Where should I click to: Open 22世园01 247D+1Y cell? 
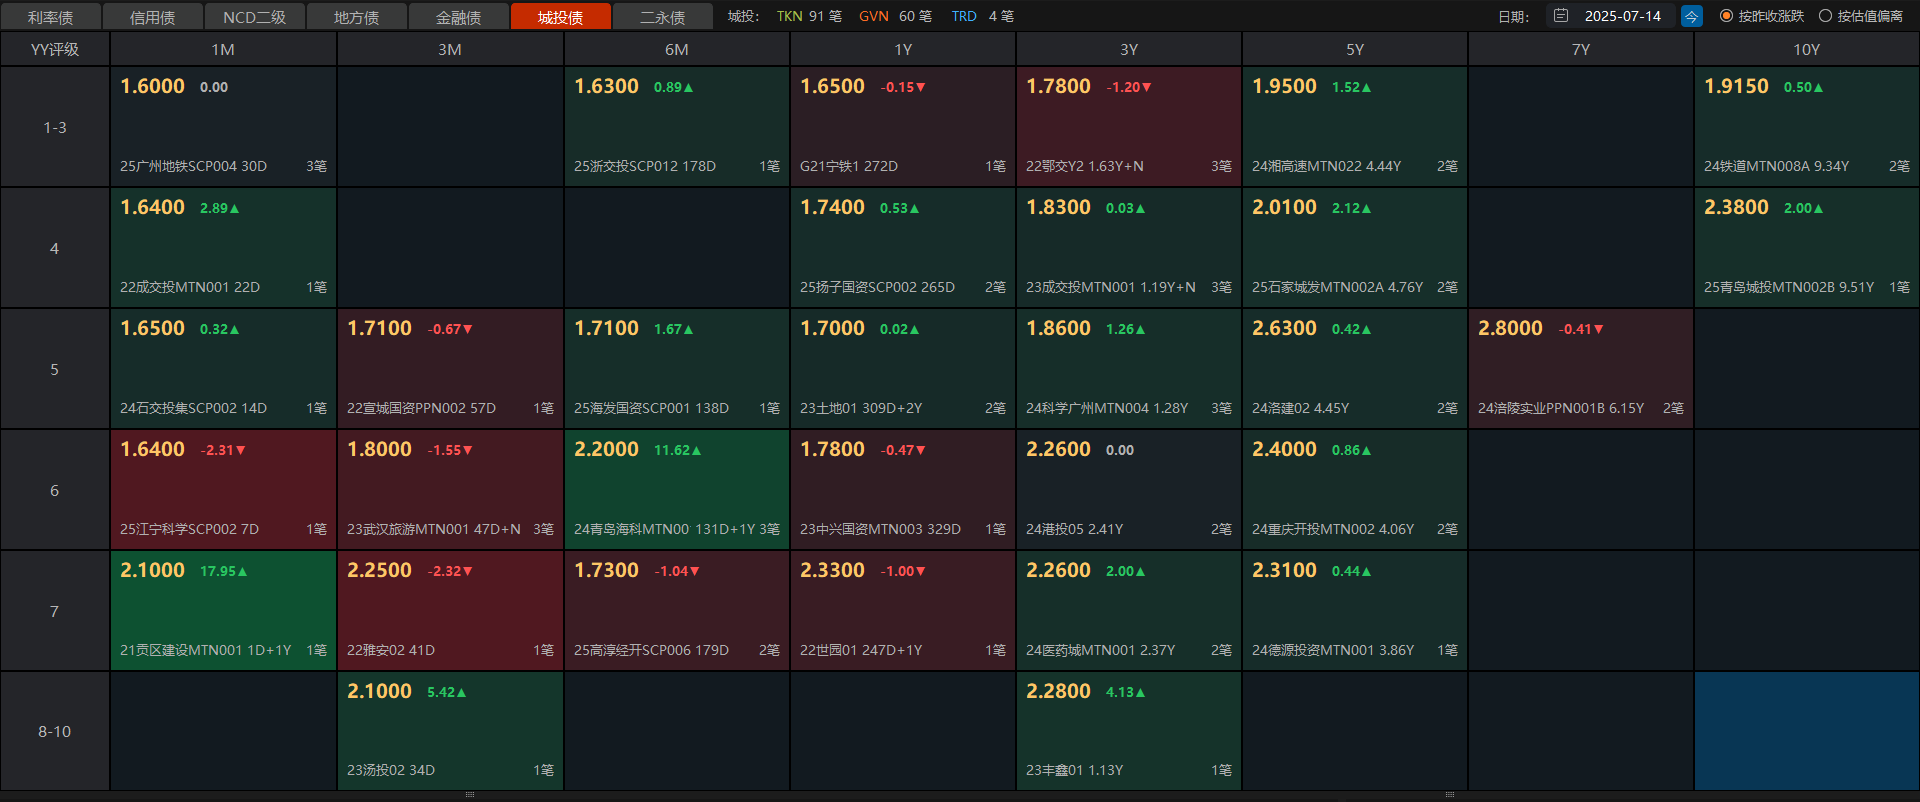(903, 611)
